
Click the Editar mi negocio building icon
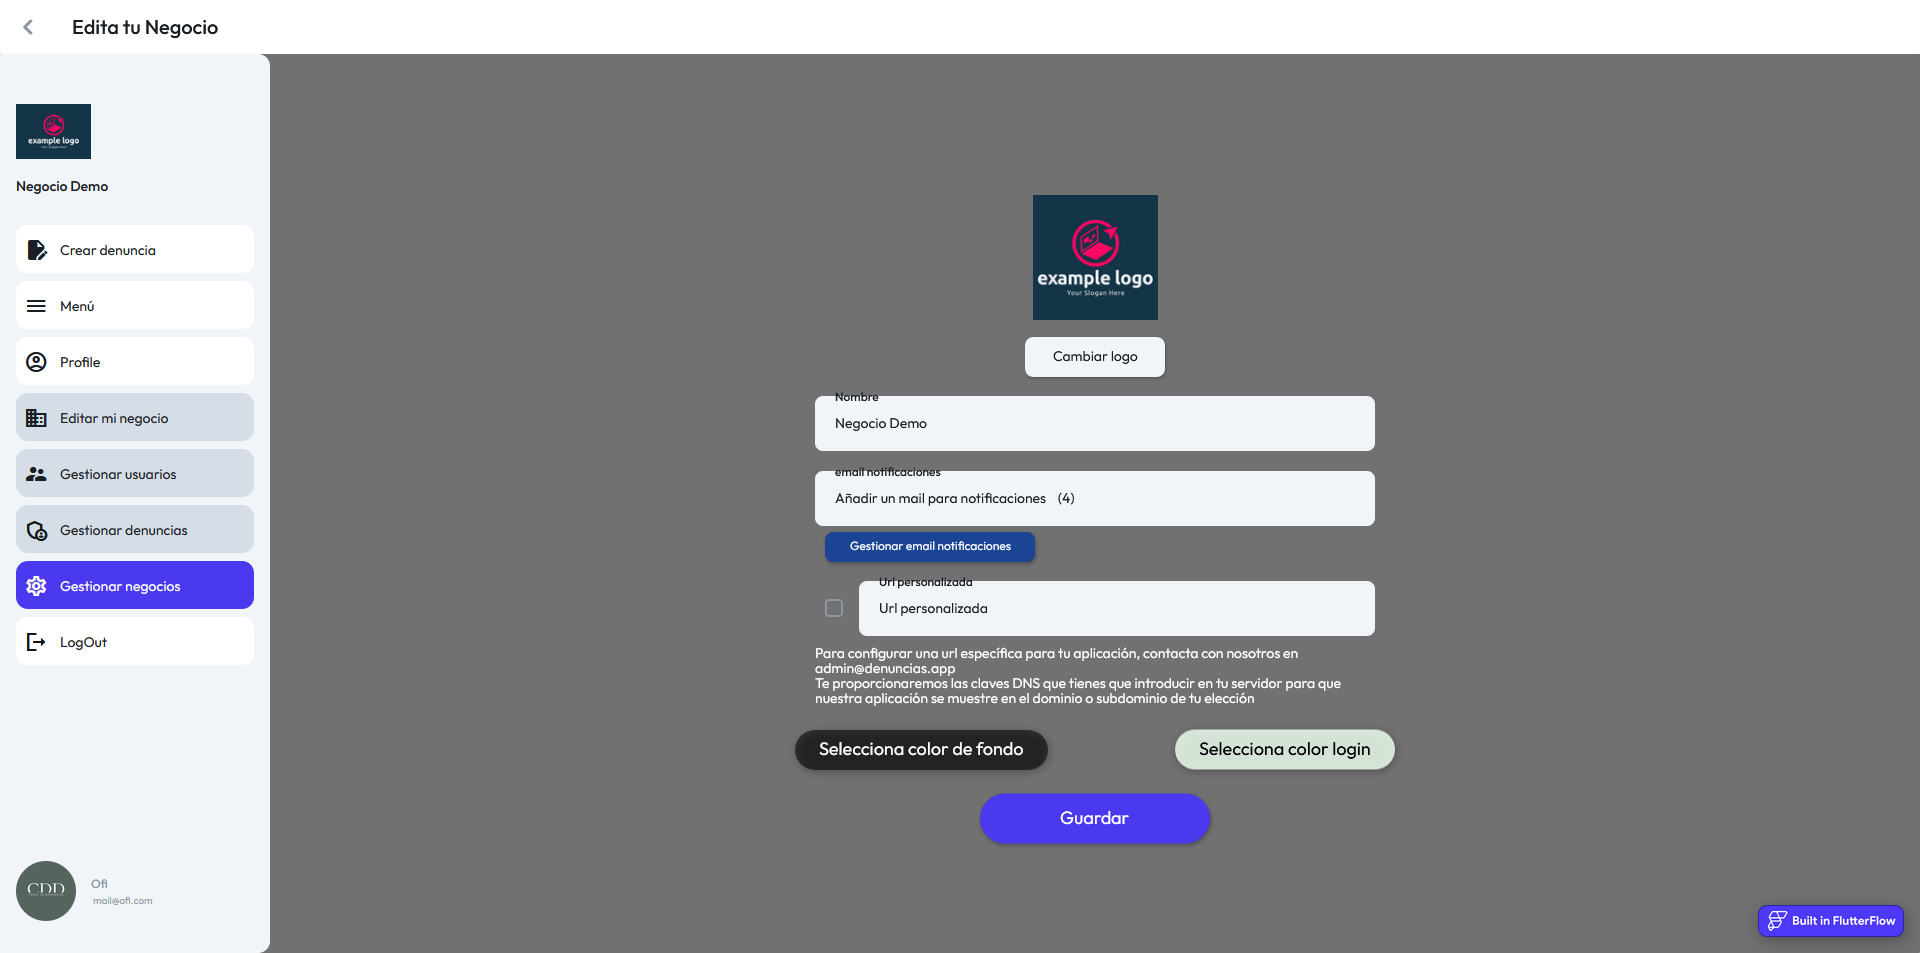(36, 418)
